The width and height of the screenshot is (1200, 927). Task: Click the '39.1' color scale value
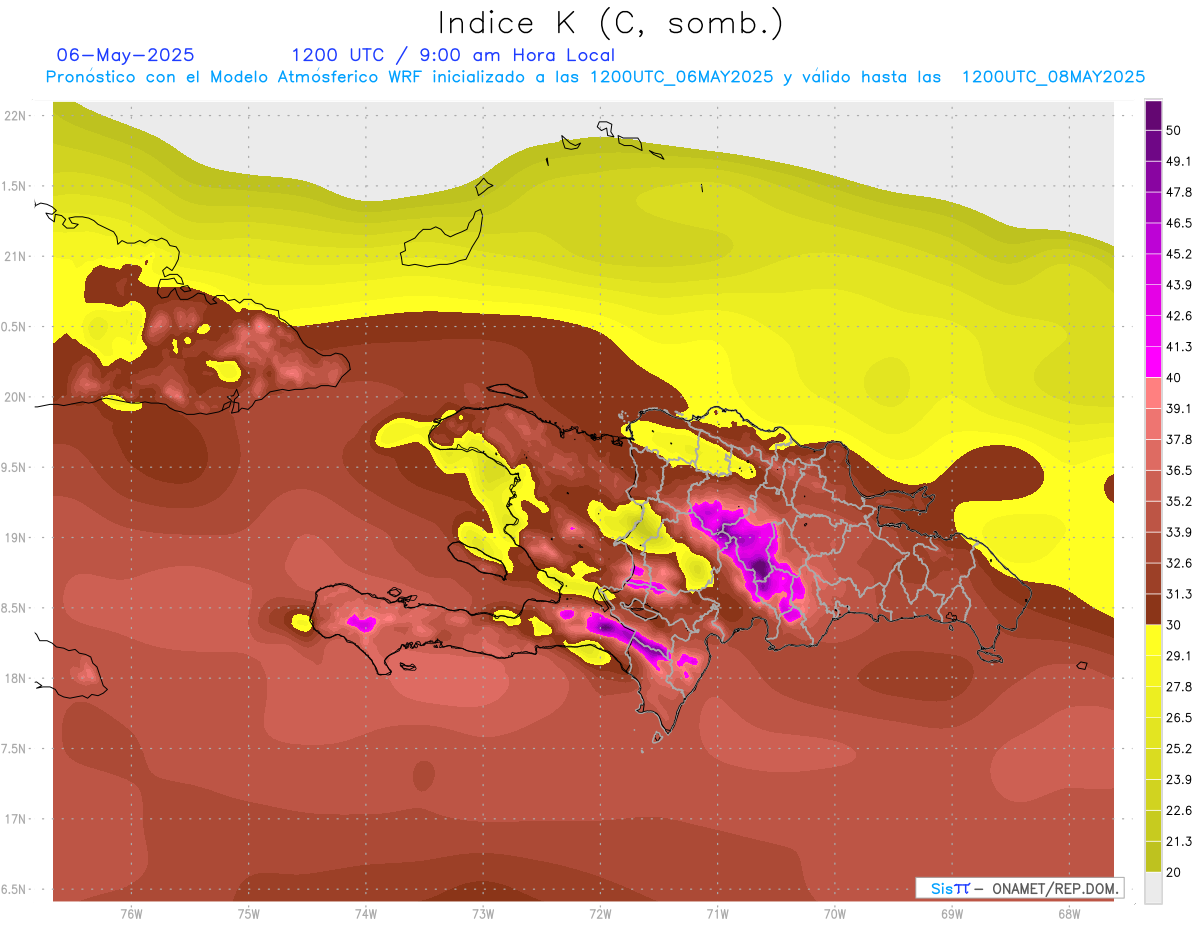[1179, 408]
